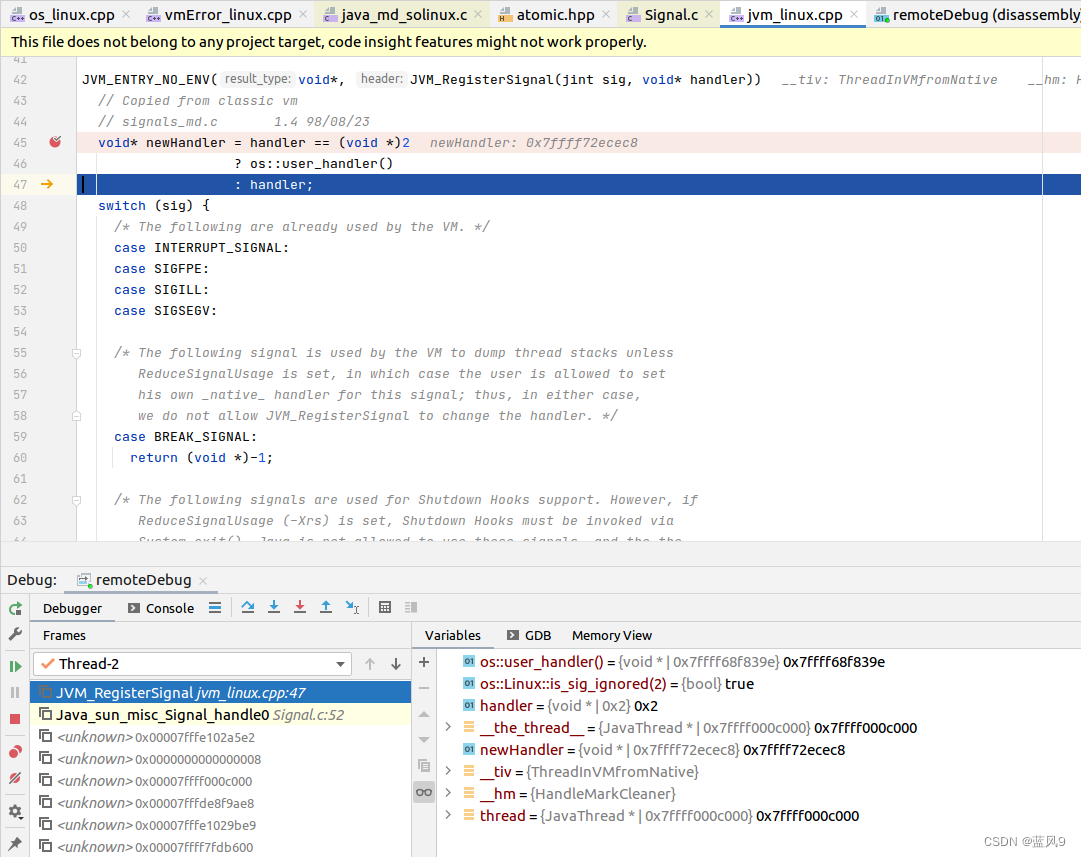Select next frame with down arrow
Screen dimensions: 1081x857
click(x=396, y=664)
